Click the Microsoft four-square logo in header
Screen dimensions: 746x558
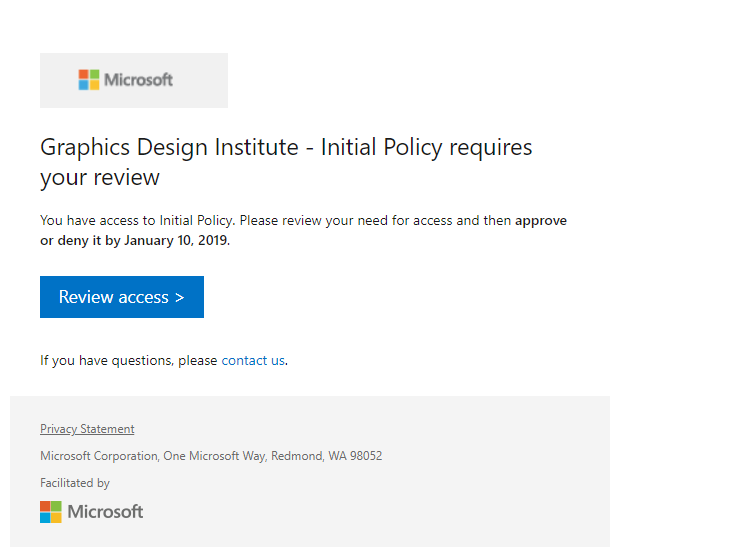pyautogui.click(x=89, y=80)
